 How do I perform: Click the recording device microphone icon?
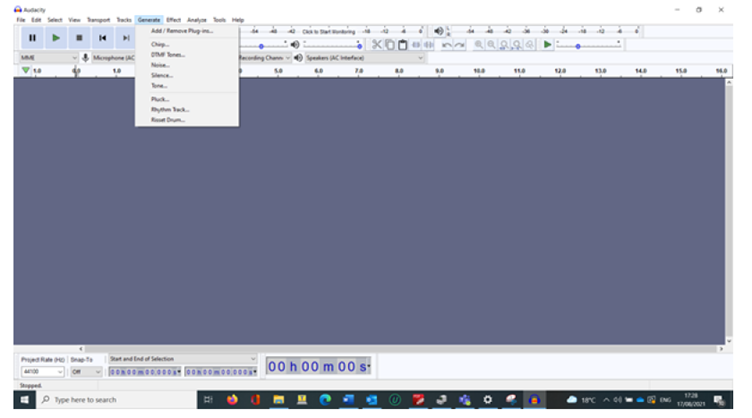coord(85,58)
